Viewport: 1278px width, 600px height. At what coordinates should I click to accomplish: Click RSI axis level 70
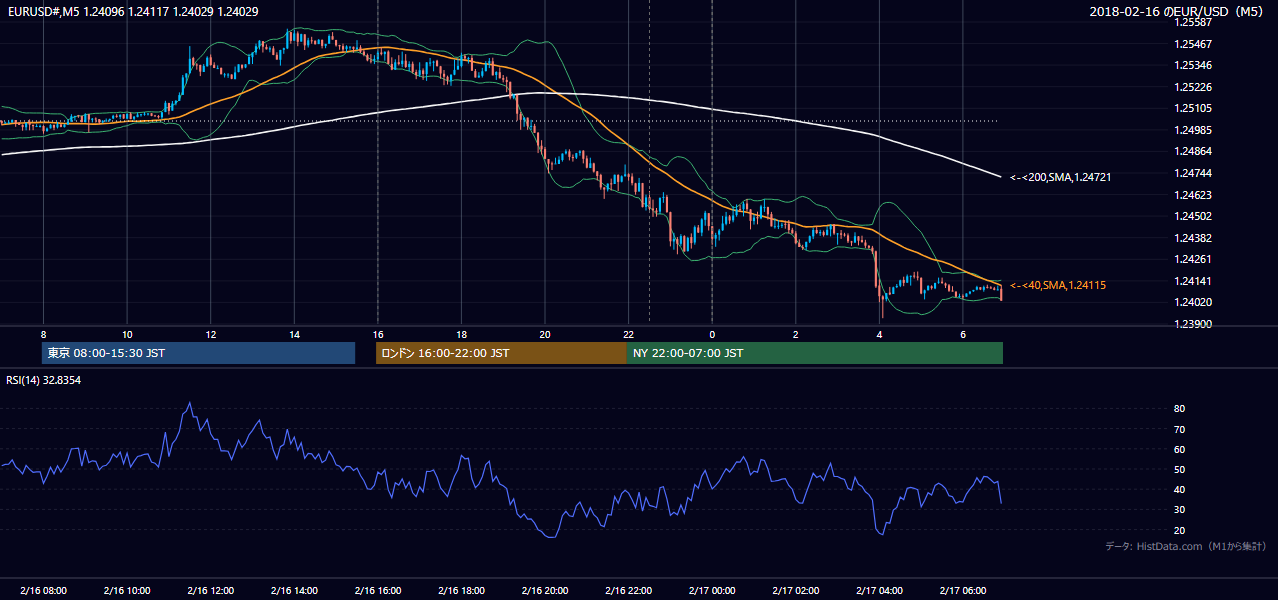1180,429
